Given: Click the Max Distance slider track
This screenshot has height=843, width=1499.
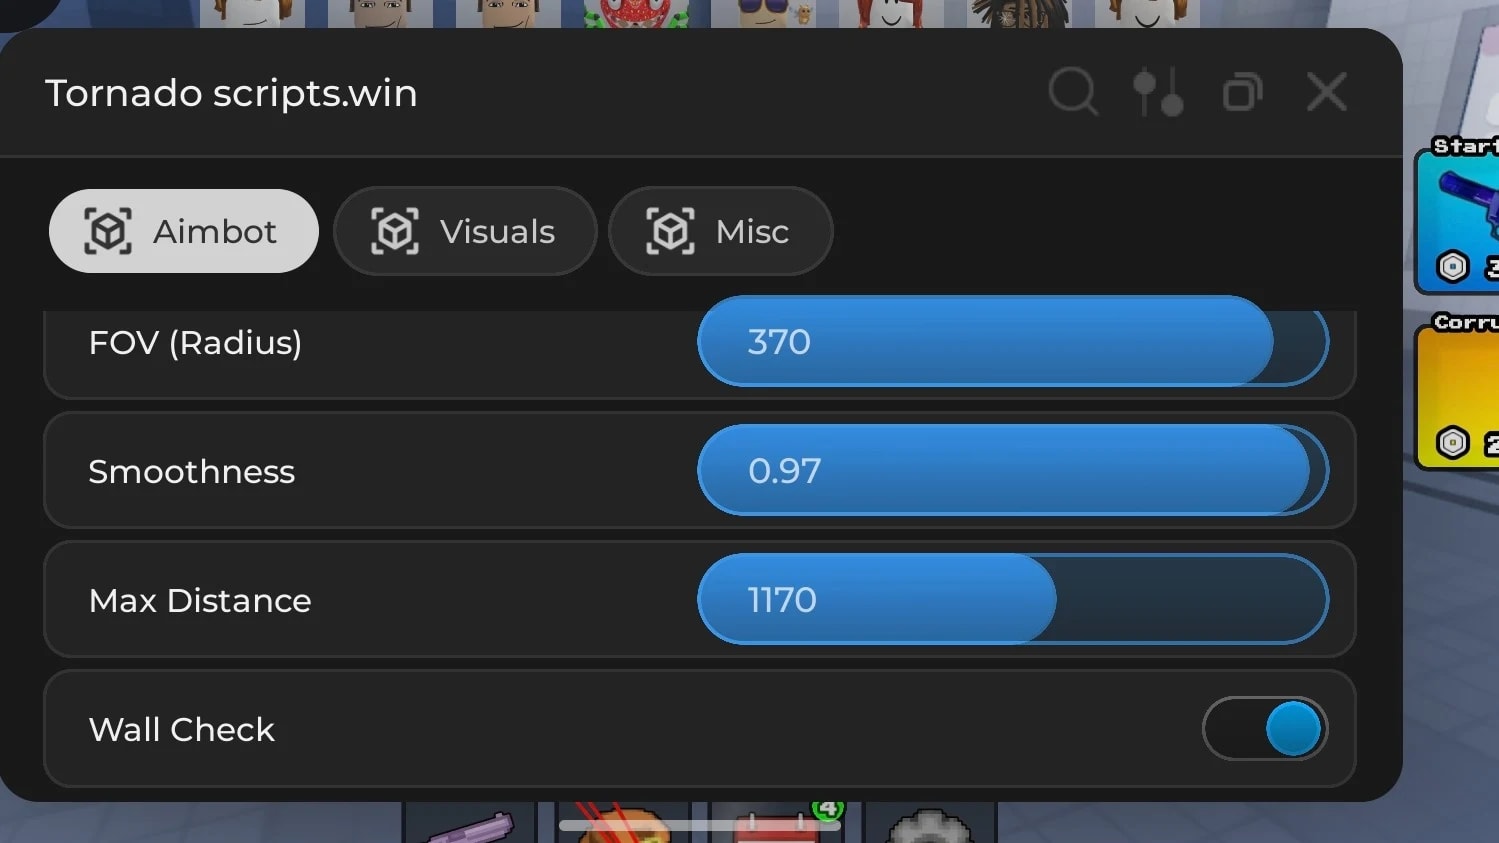Looking at the screenshot, I should click(x=1013, y=599).
